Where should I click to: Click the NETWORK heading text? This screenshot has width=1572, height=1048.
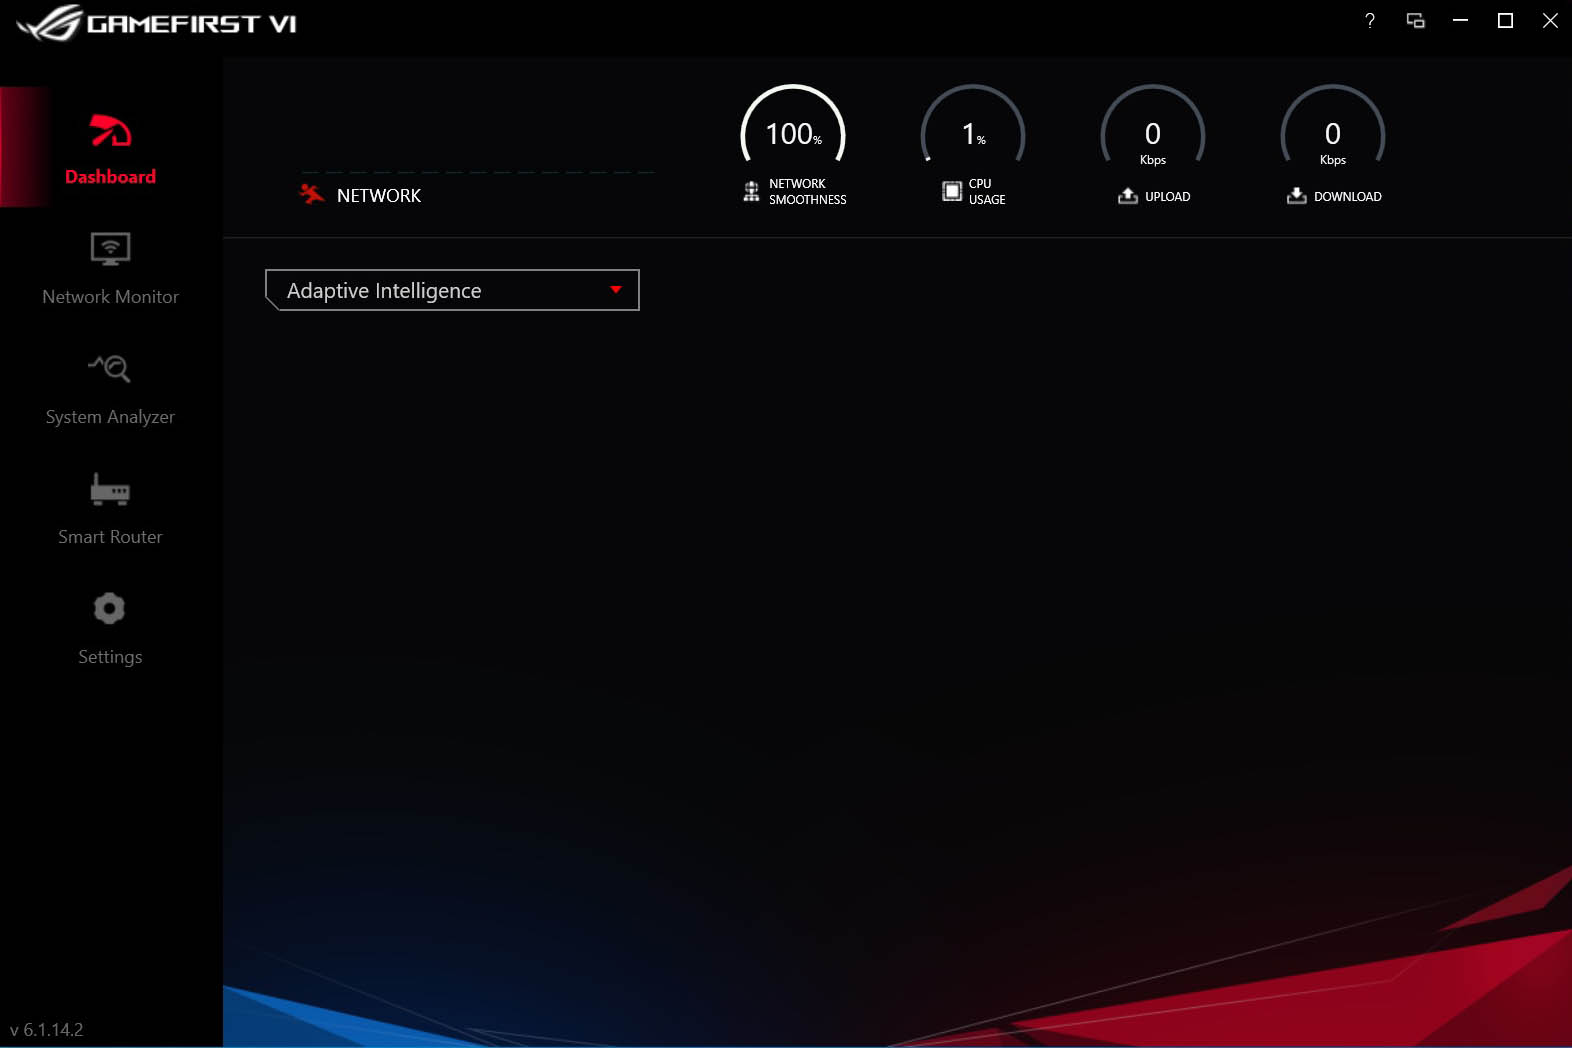379,196
